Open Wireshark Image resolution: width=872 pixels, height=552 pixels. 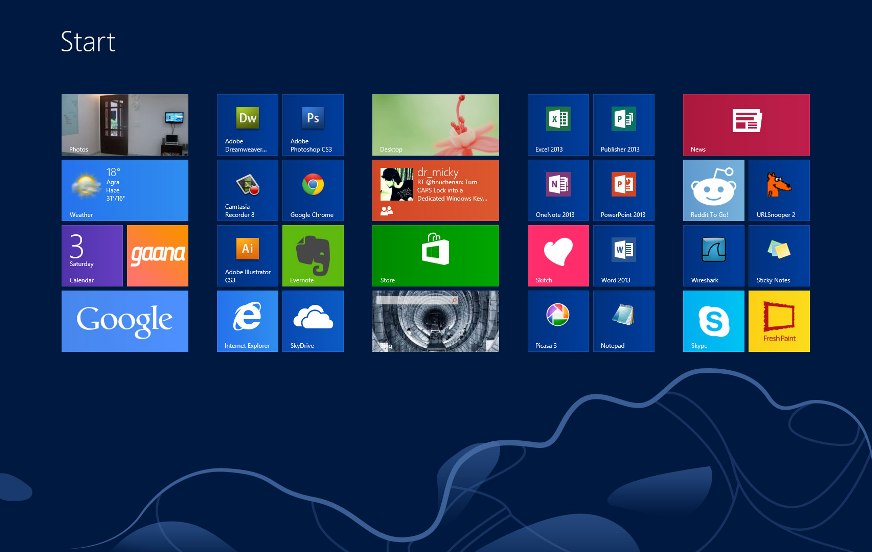click(x=714, y=256)
